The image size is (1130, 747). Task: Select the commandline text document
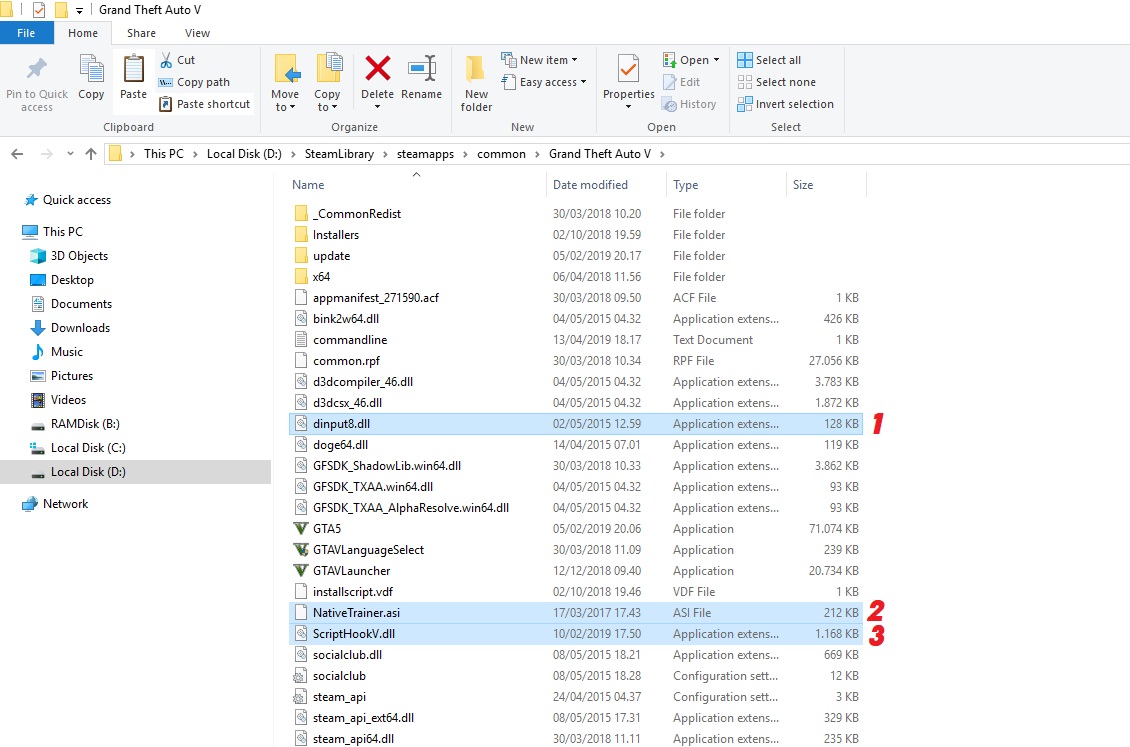(x=575, y=340)
